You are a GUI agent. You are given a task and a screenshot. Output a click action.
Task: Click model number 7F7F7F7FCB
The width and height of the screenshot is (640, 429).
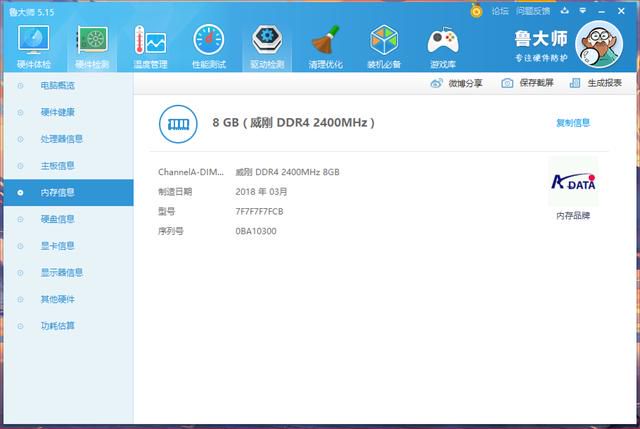coord(259,211)
